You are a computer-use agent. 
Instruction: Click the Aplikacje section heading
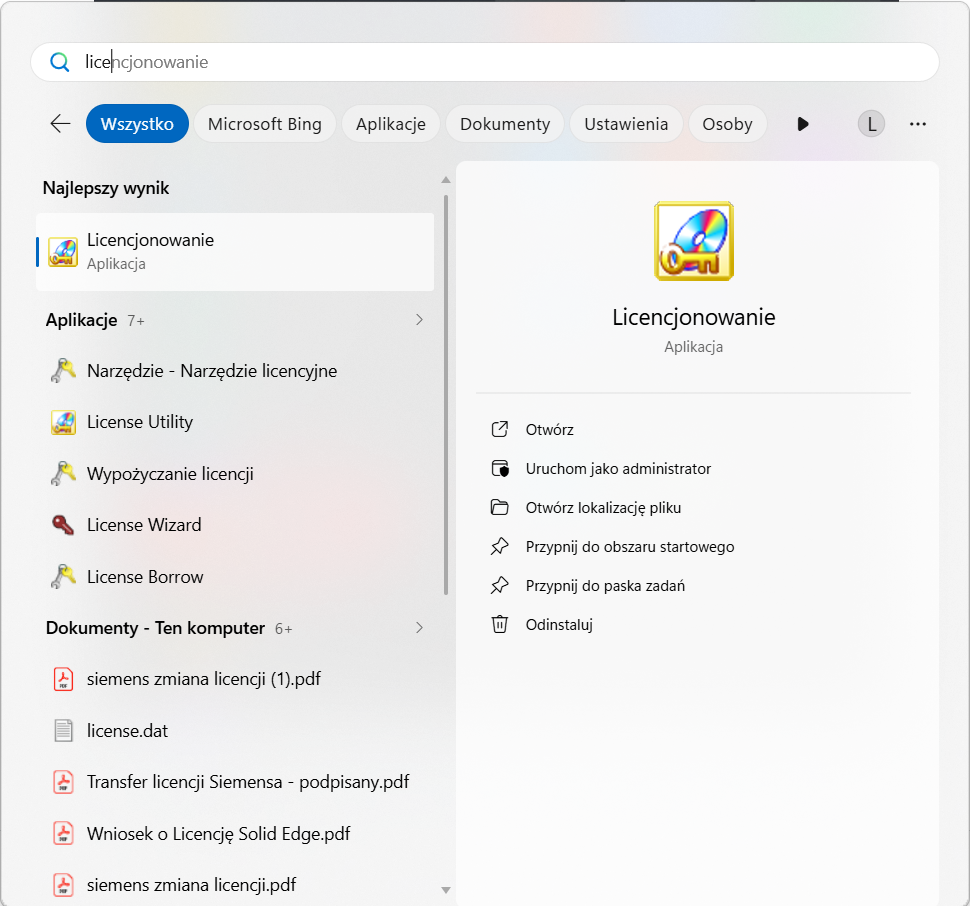pyautogui.click(x=82, y=320)
